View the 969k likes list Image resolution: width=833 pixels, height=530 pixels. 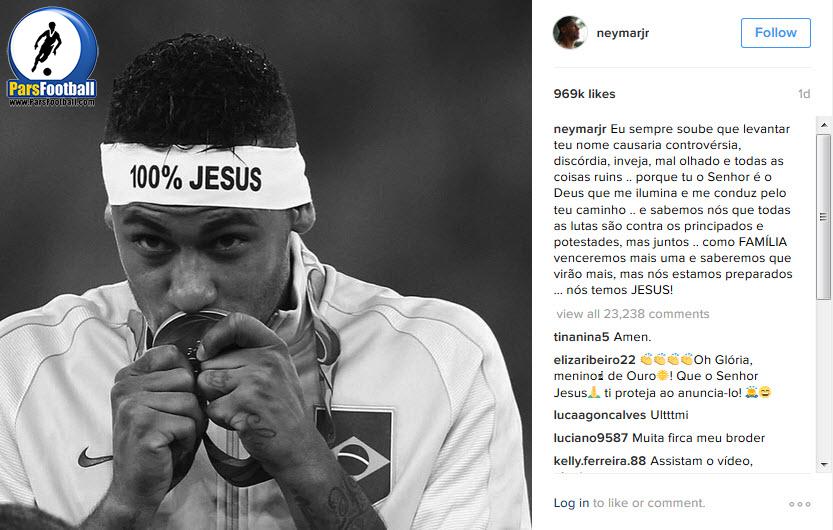[584, 94]
